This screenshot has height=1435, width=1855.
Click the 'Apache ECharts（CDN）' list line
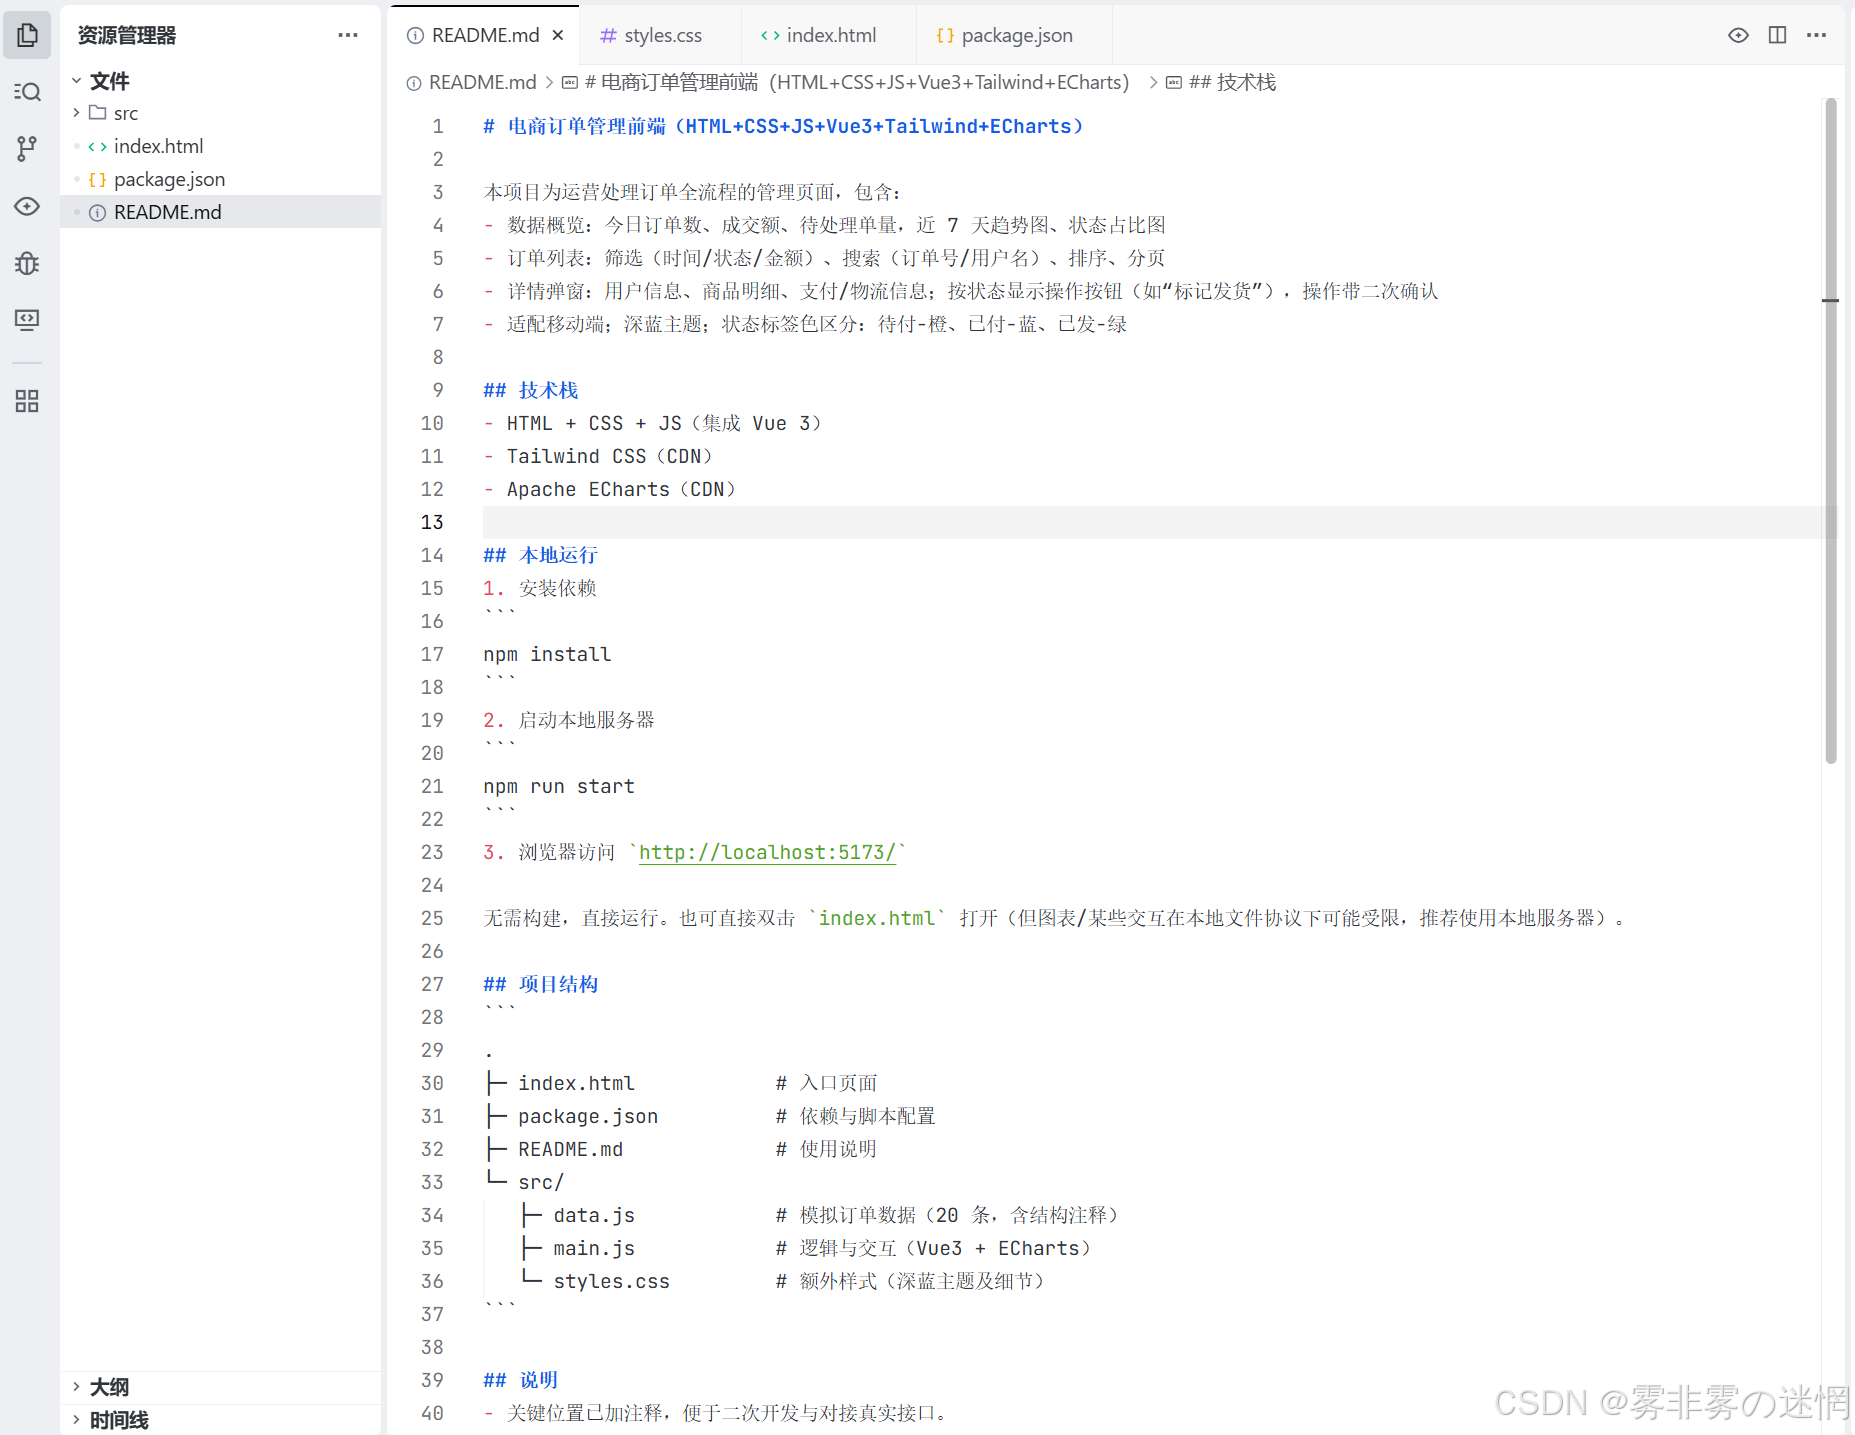(610, 489)
